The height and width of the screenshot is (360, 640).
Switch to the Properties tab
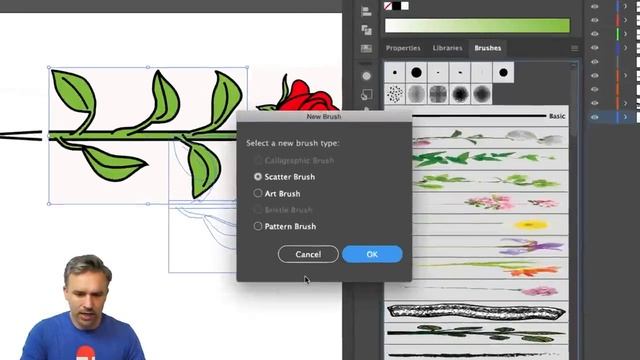pos(403,48)
